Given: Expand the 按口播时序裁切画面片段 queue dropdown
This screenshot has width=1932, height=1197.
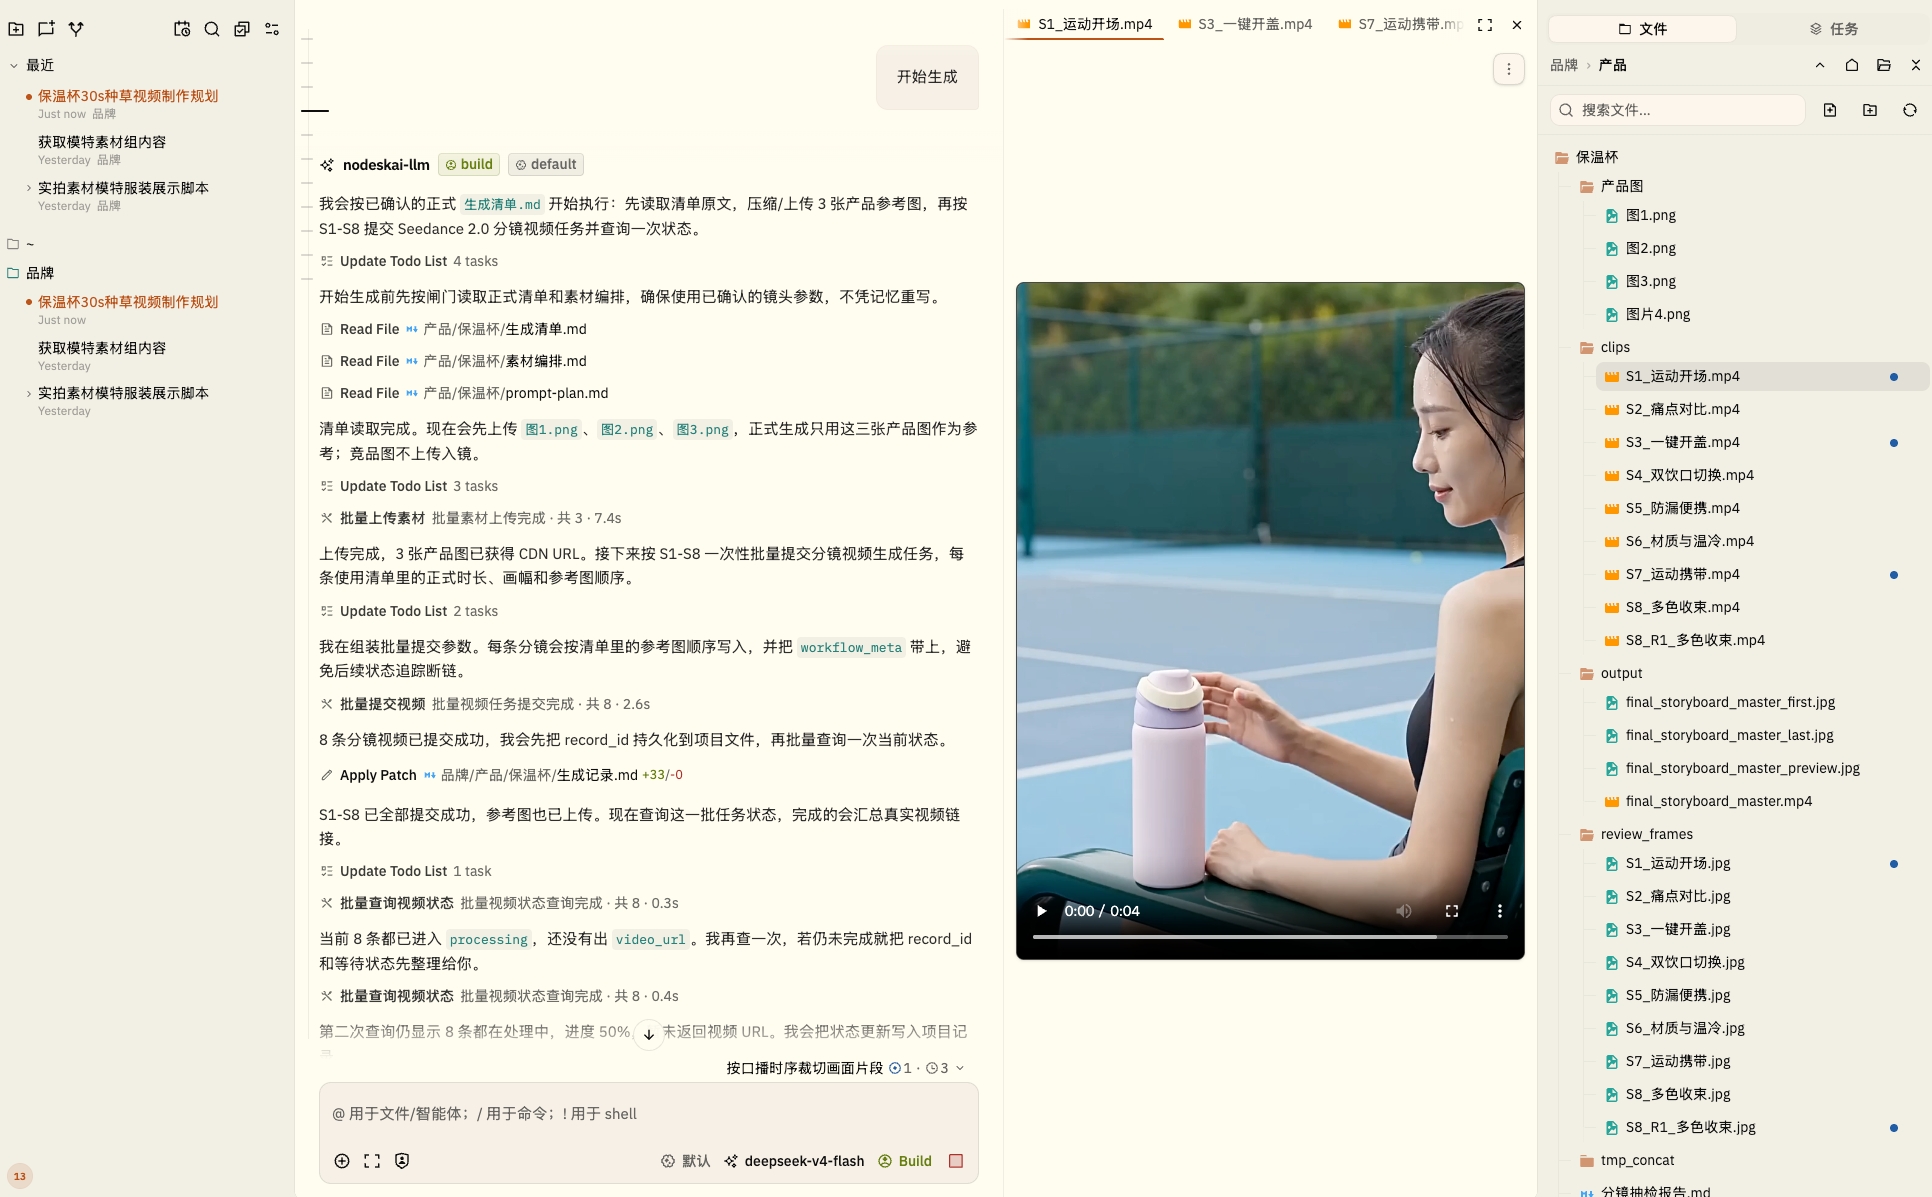Looking at the screenshot, I should (960, 1068).
